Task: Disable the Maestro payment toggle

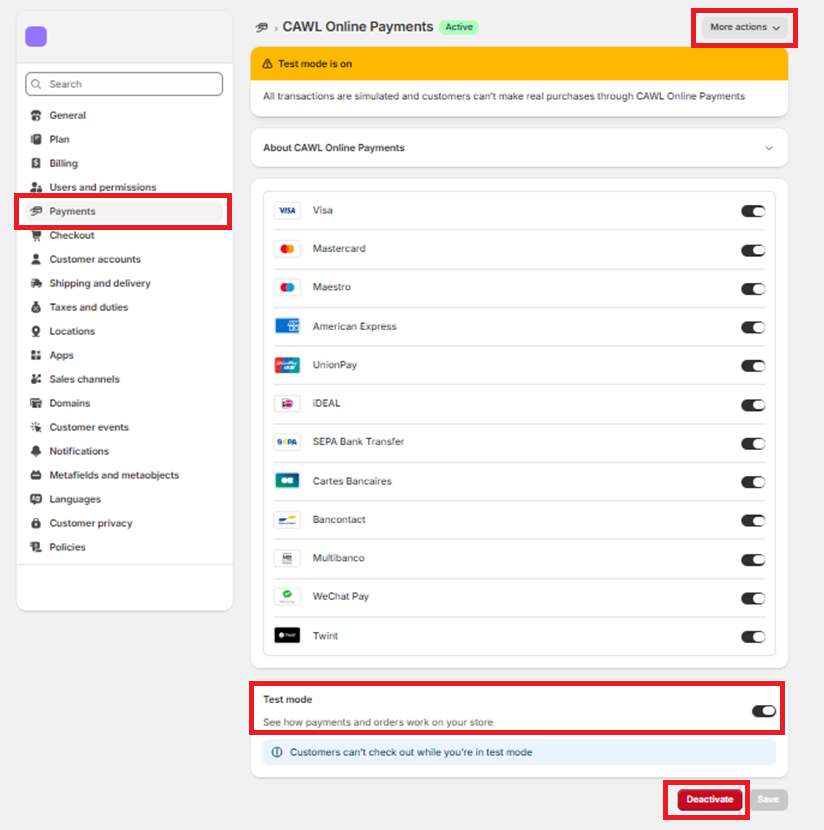Action: point(753,288)
